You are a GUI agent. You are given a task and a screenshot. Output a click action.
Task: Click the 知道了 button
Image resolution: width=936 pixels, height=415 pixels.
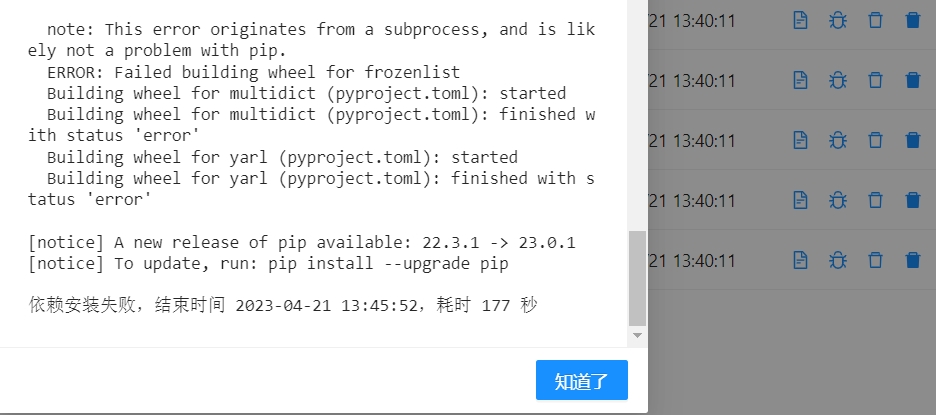tap(581, 380)
